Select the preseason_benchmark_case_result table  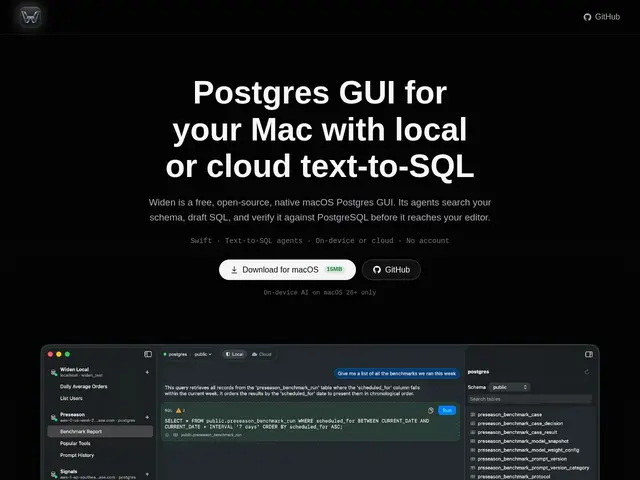click(x=517, y=432)
